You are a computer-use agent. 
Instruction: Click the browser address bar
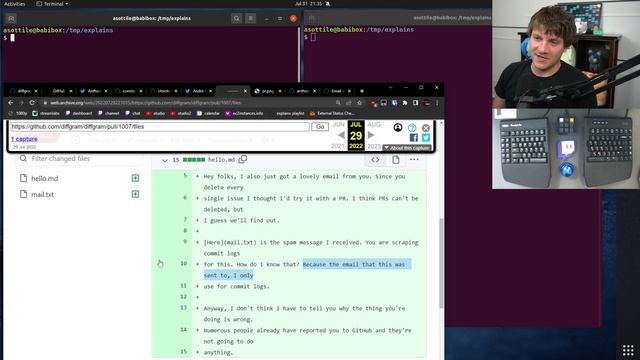[x=188, y=103]
